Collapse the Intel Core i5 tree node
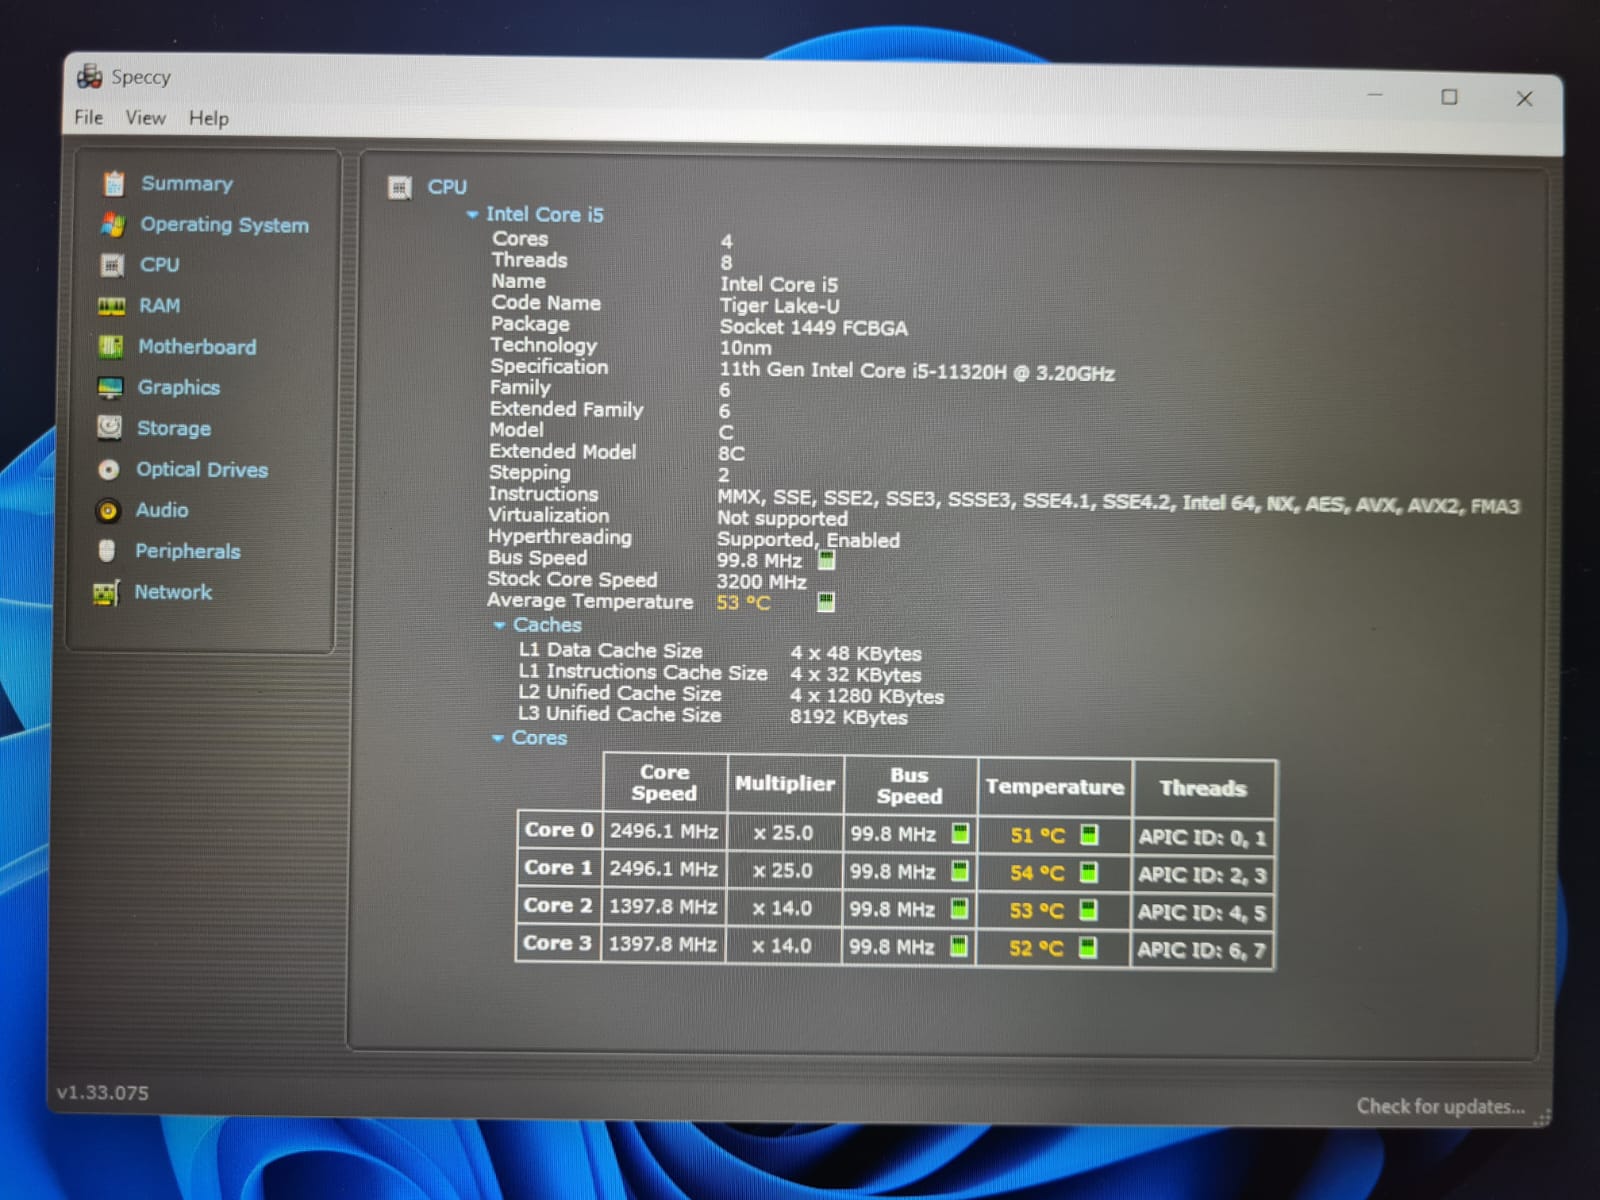This screenshot has width=1600, height=1200. (473, 215)
